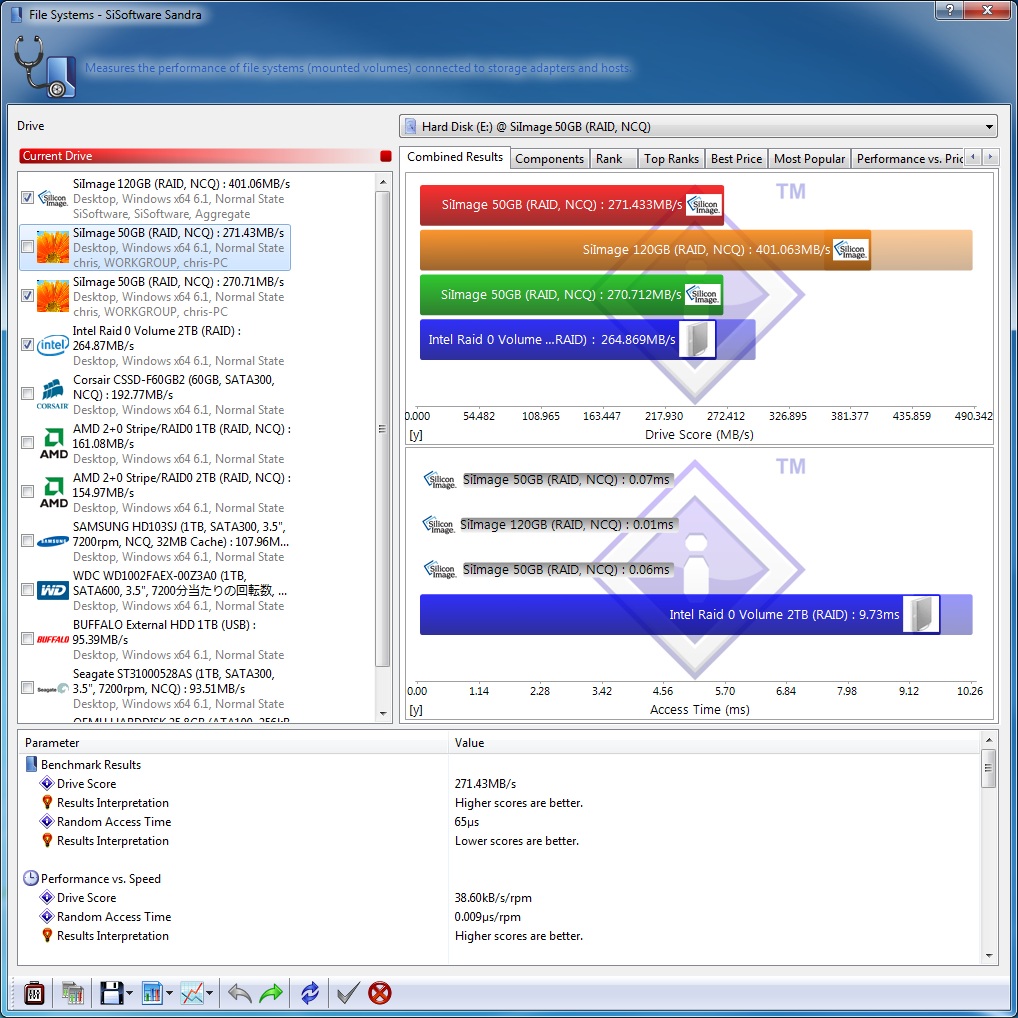Screen dimensions: 1018x1018
Task: Click the Corsair logo in drive list
Action: [53, 394]
